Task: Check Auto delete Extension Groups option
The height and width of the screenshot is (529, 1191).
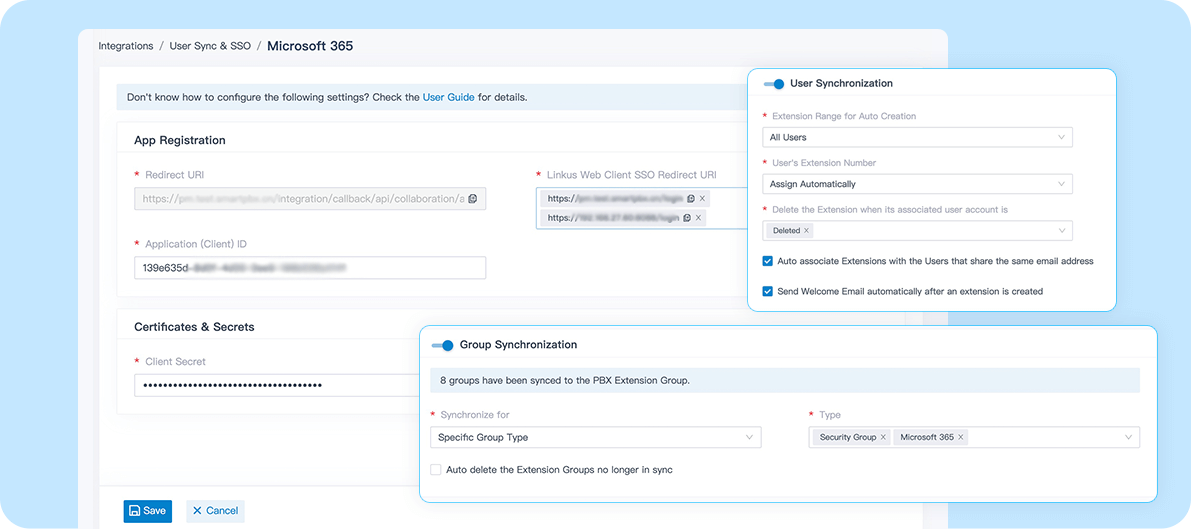Action: (x=435, y=470)
